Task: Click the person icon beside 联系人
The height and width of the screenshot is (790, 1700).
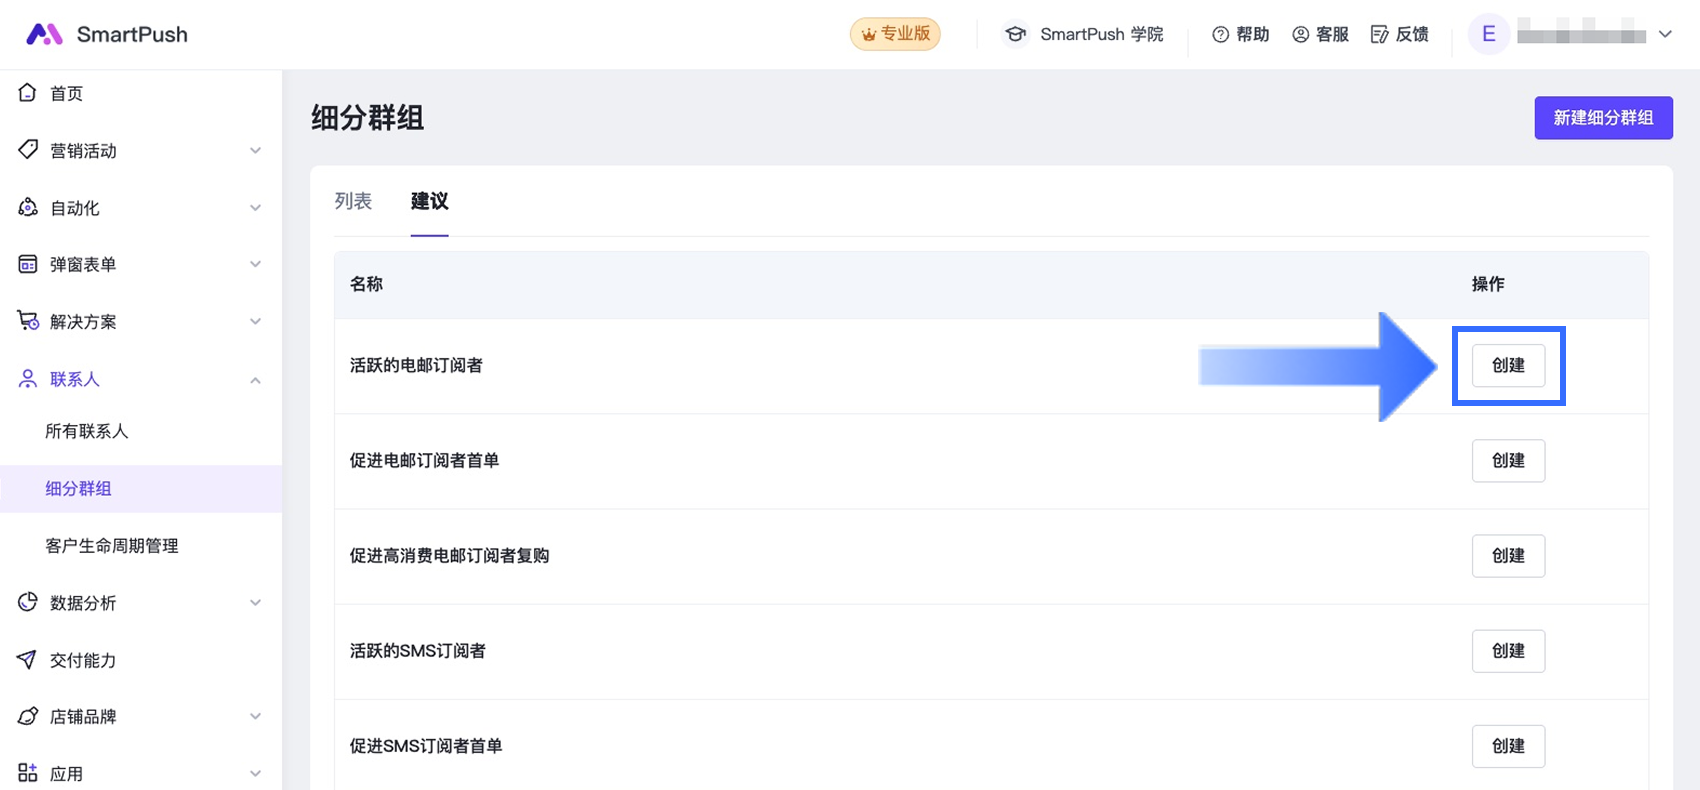Action: click(28, 379)
